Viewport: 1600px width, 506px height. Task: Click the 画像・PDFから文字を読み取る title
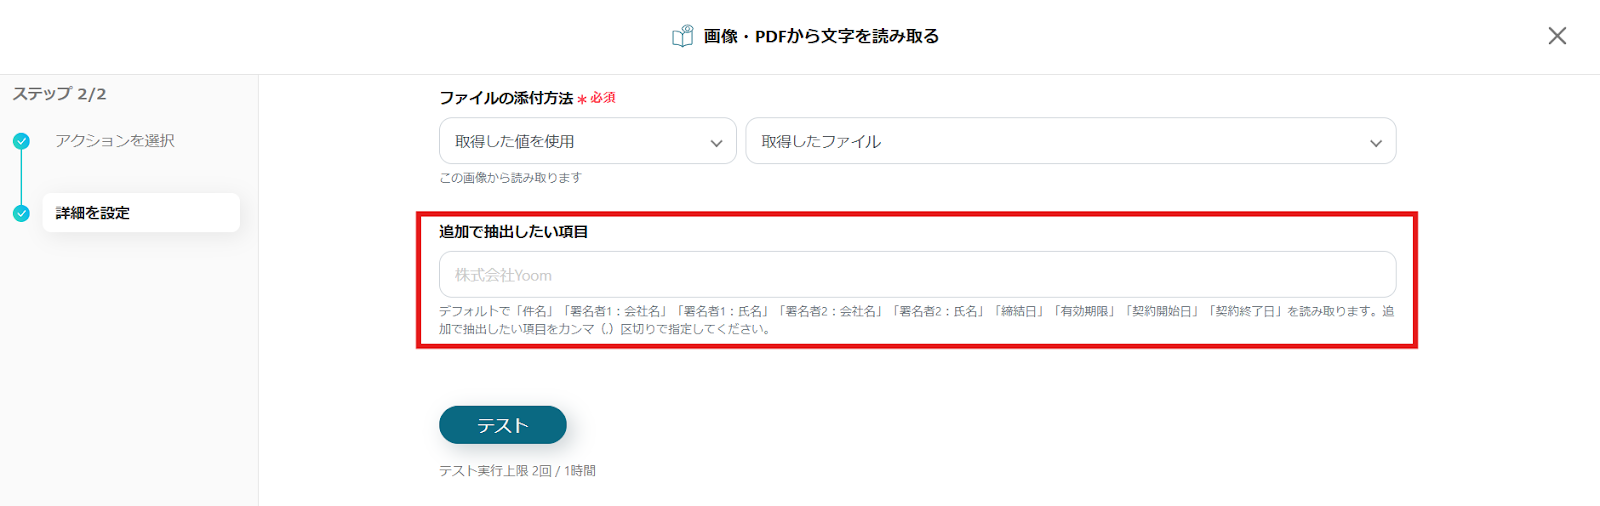(821, 36)
